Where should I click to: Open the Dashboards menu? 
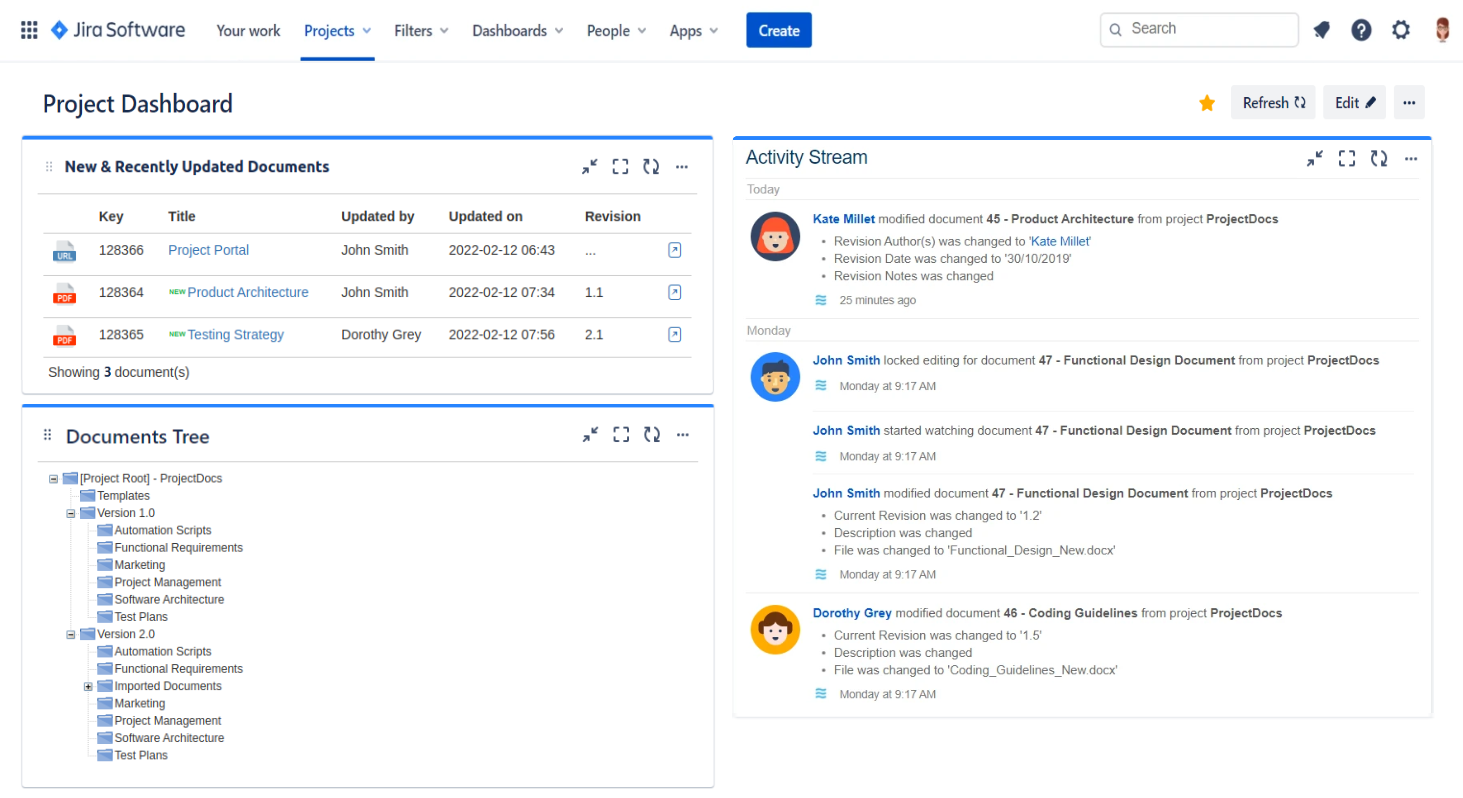[x=517, y=31]
